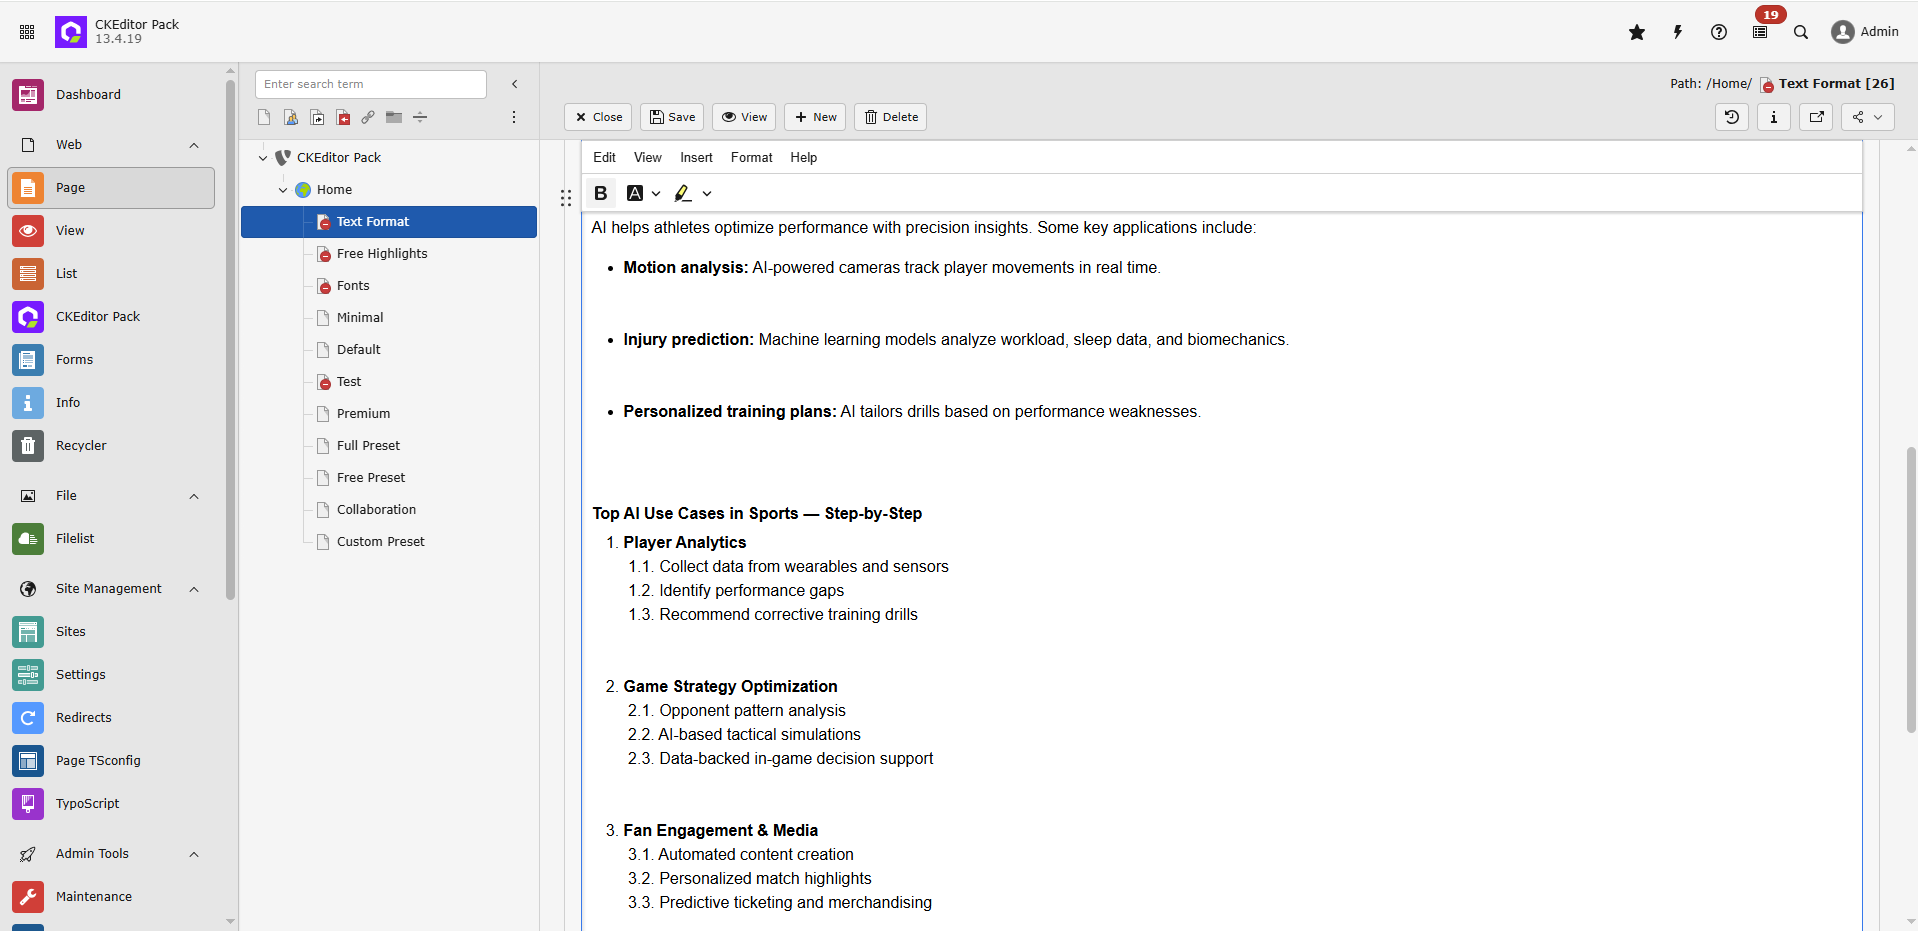This screenshot has width=1918, height=931.
Task: Open the backend search magnifier
Action: click(1801, 32)
